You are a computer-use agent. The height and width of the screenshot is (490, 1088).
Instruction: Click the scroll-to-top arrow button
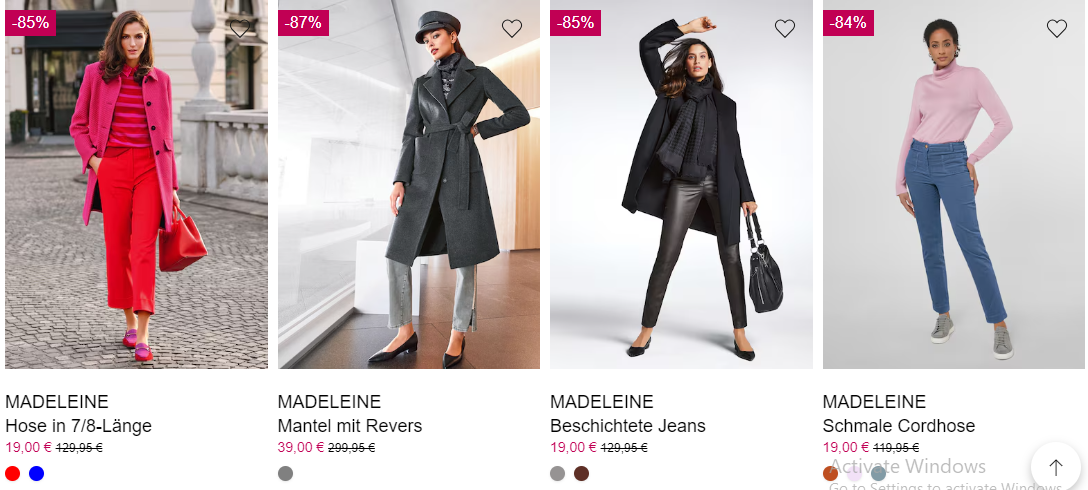coord(1055,467)
